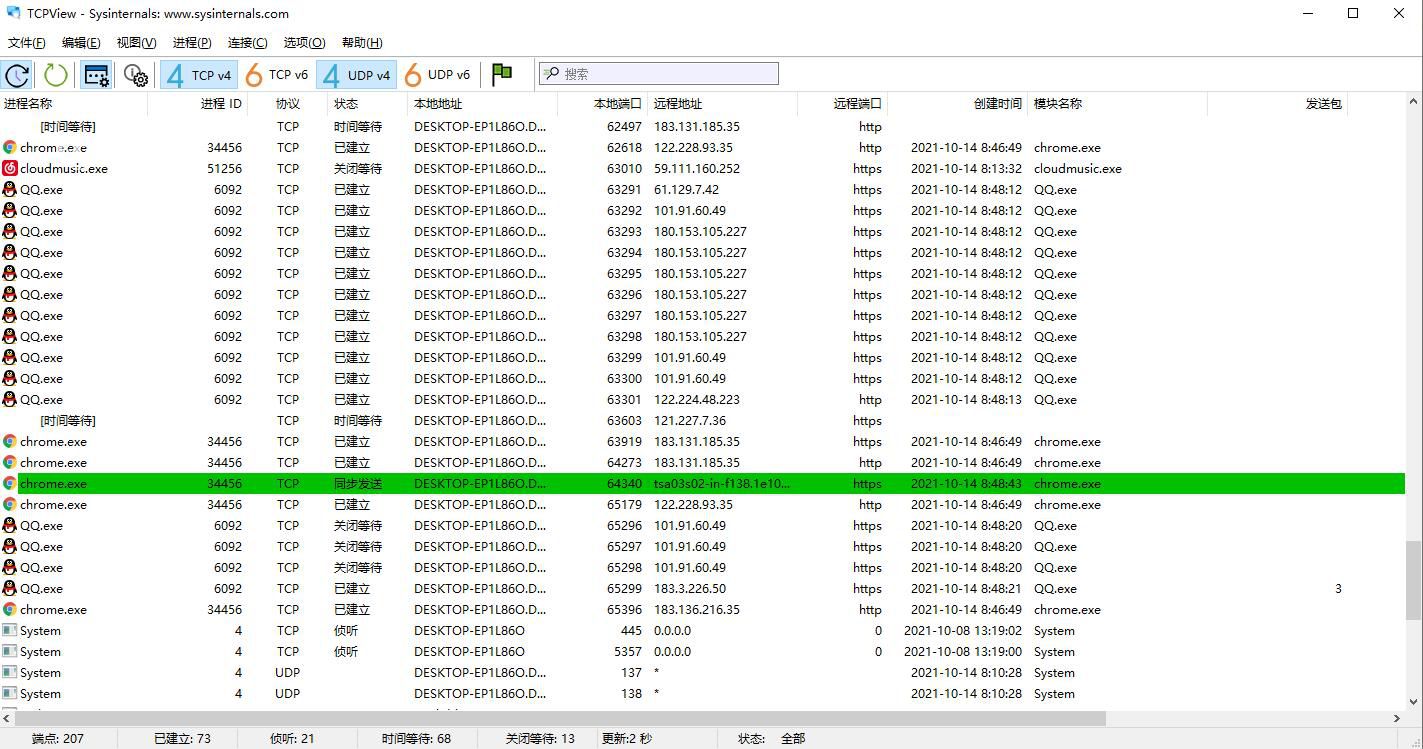Click the 搜索 search box
This screenshot has width=1423, height=749.
pos(659,73)
